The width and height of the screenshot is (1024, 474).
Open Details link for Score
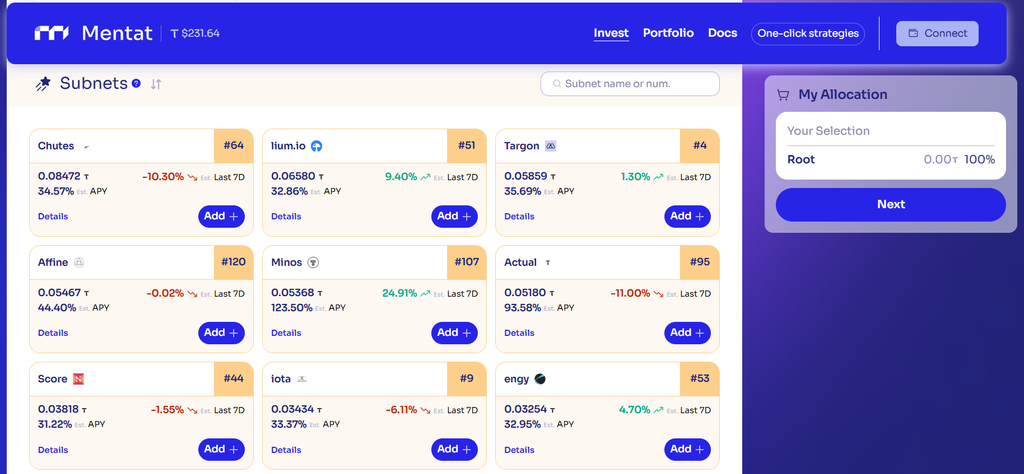(53, 450)
